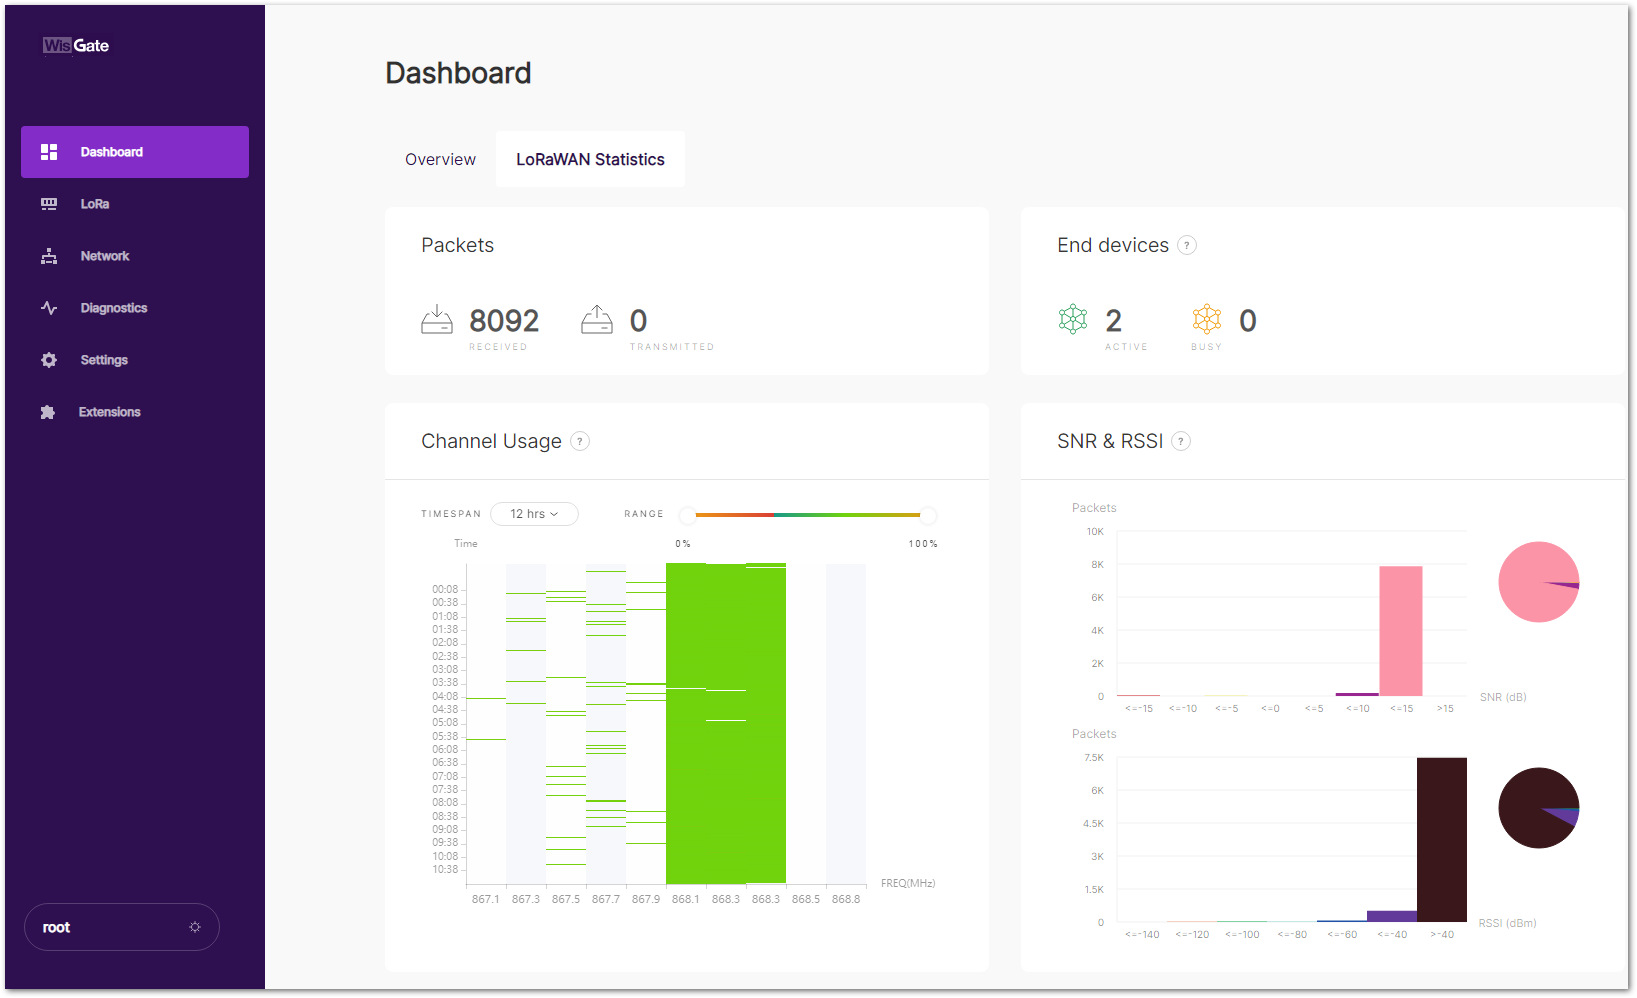1637x998 pixels.
Task: Open the LoRa section from the sidebar
Action: (x=49, y=203)
